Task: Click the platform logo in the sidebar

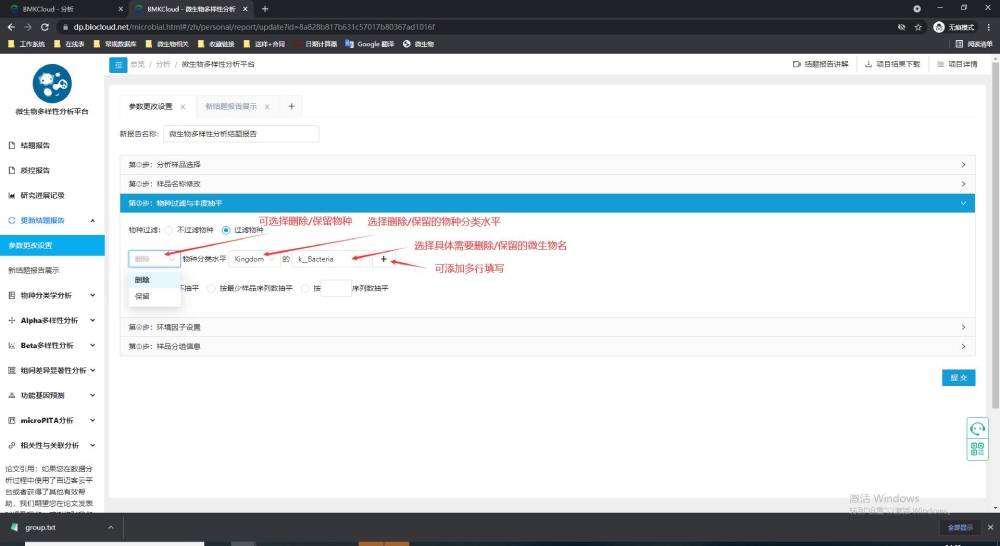Action: 52,83
